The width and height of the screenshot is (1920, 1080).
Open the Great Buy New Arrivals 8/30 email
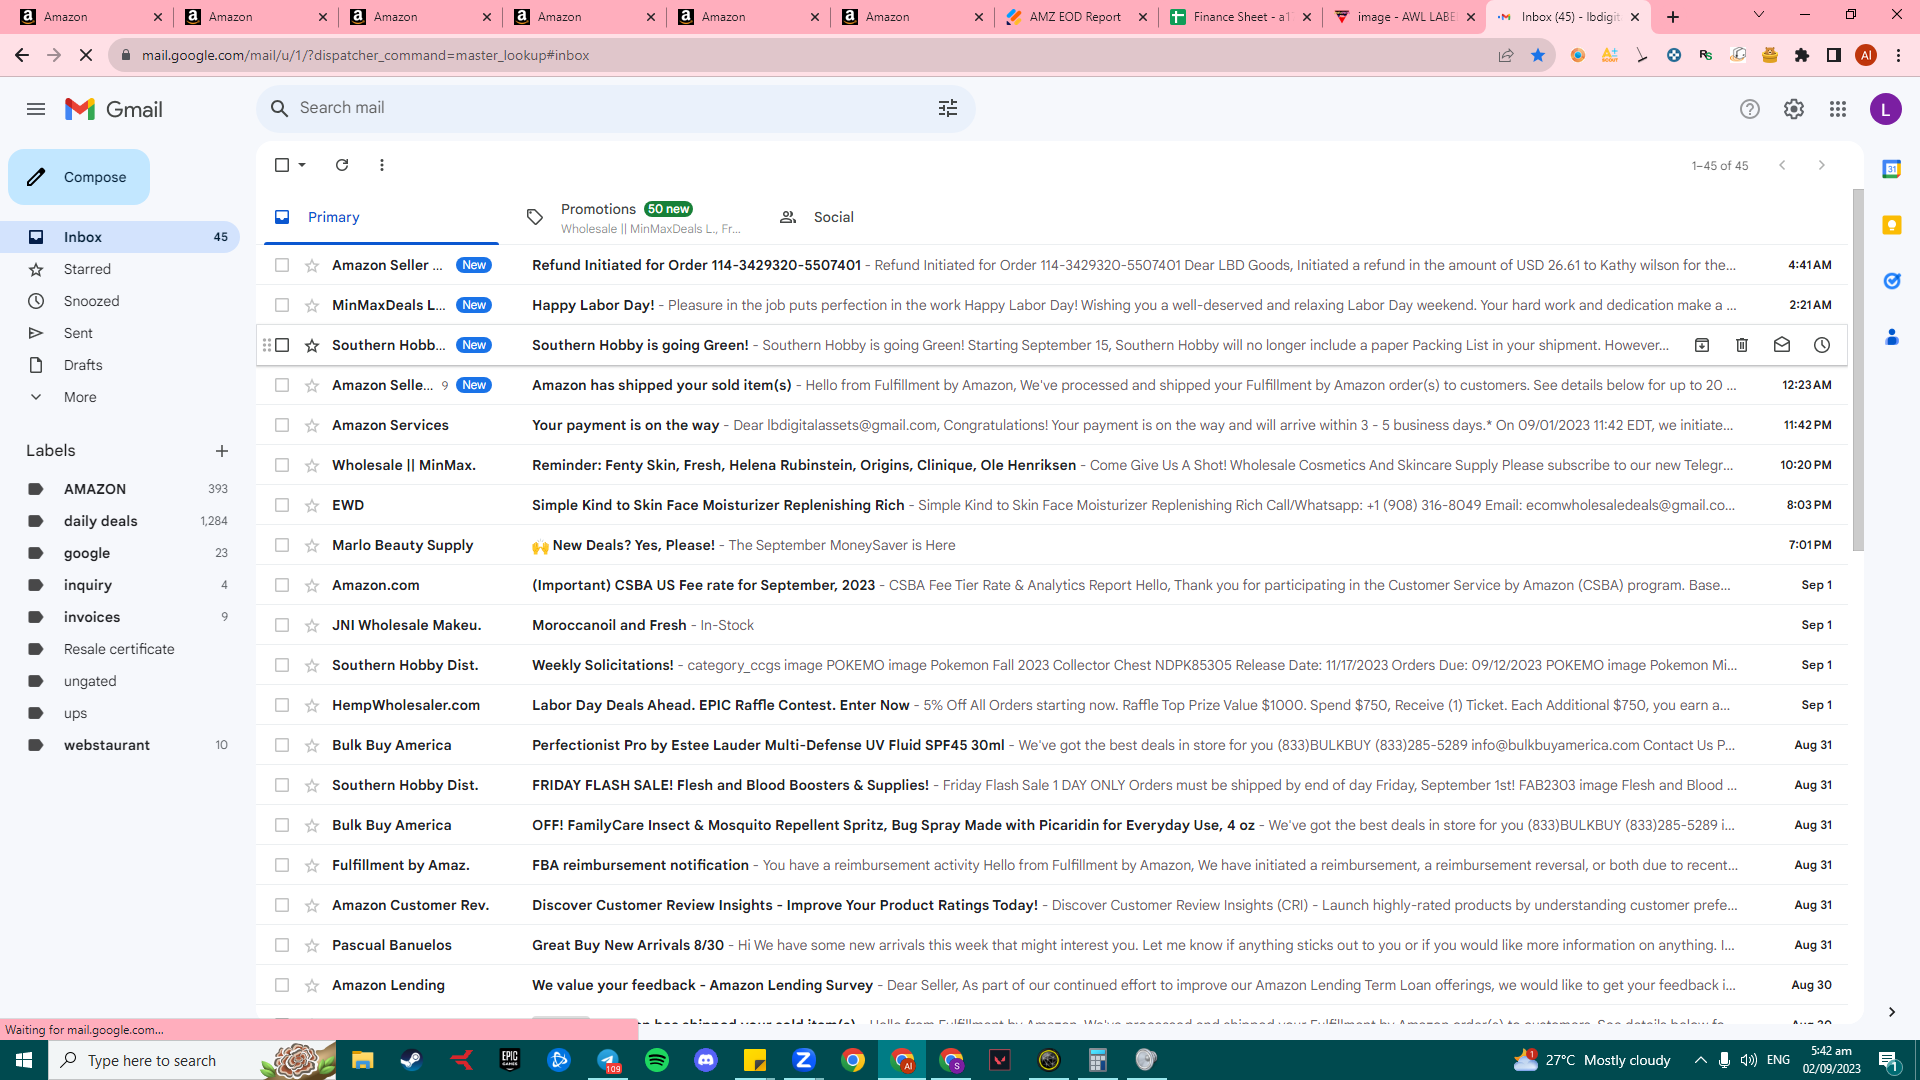pos(1052,945)
